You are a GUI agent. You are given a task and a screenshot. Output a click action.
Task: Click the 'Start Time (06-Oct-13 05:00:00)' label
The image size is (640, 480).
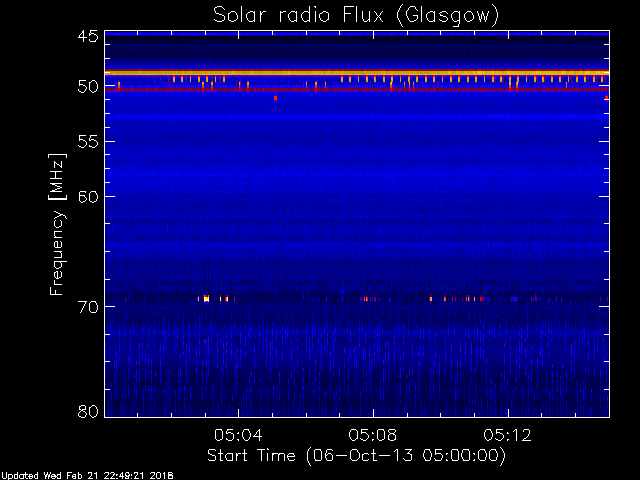[356, 455]
